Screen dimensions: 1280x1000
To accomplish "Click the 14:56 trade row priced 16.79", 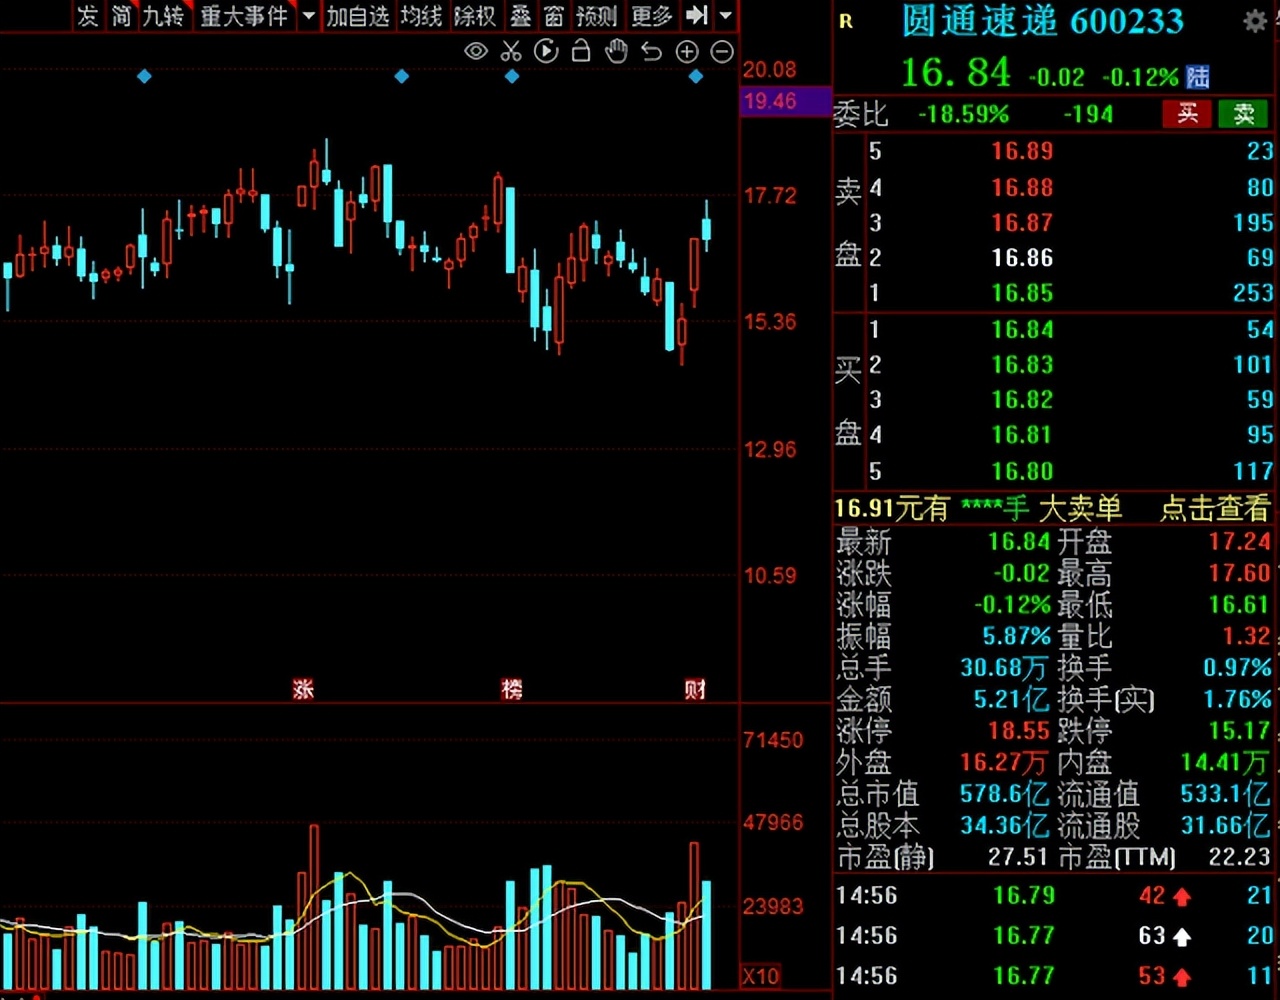I will coord(1054,895).
